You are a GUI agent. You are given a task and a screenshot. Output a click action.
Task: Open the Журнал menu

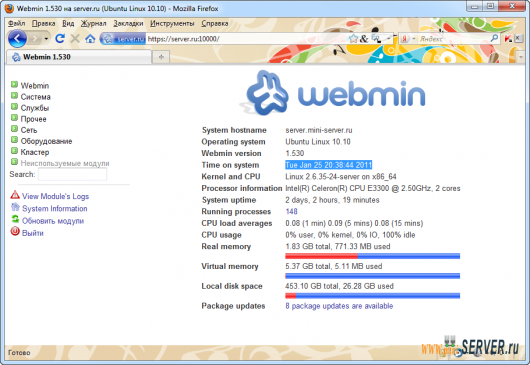[x=94, y=23]
